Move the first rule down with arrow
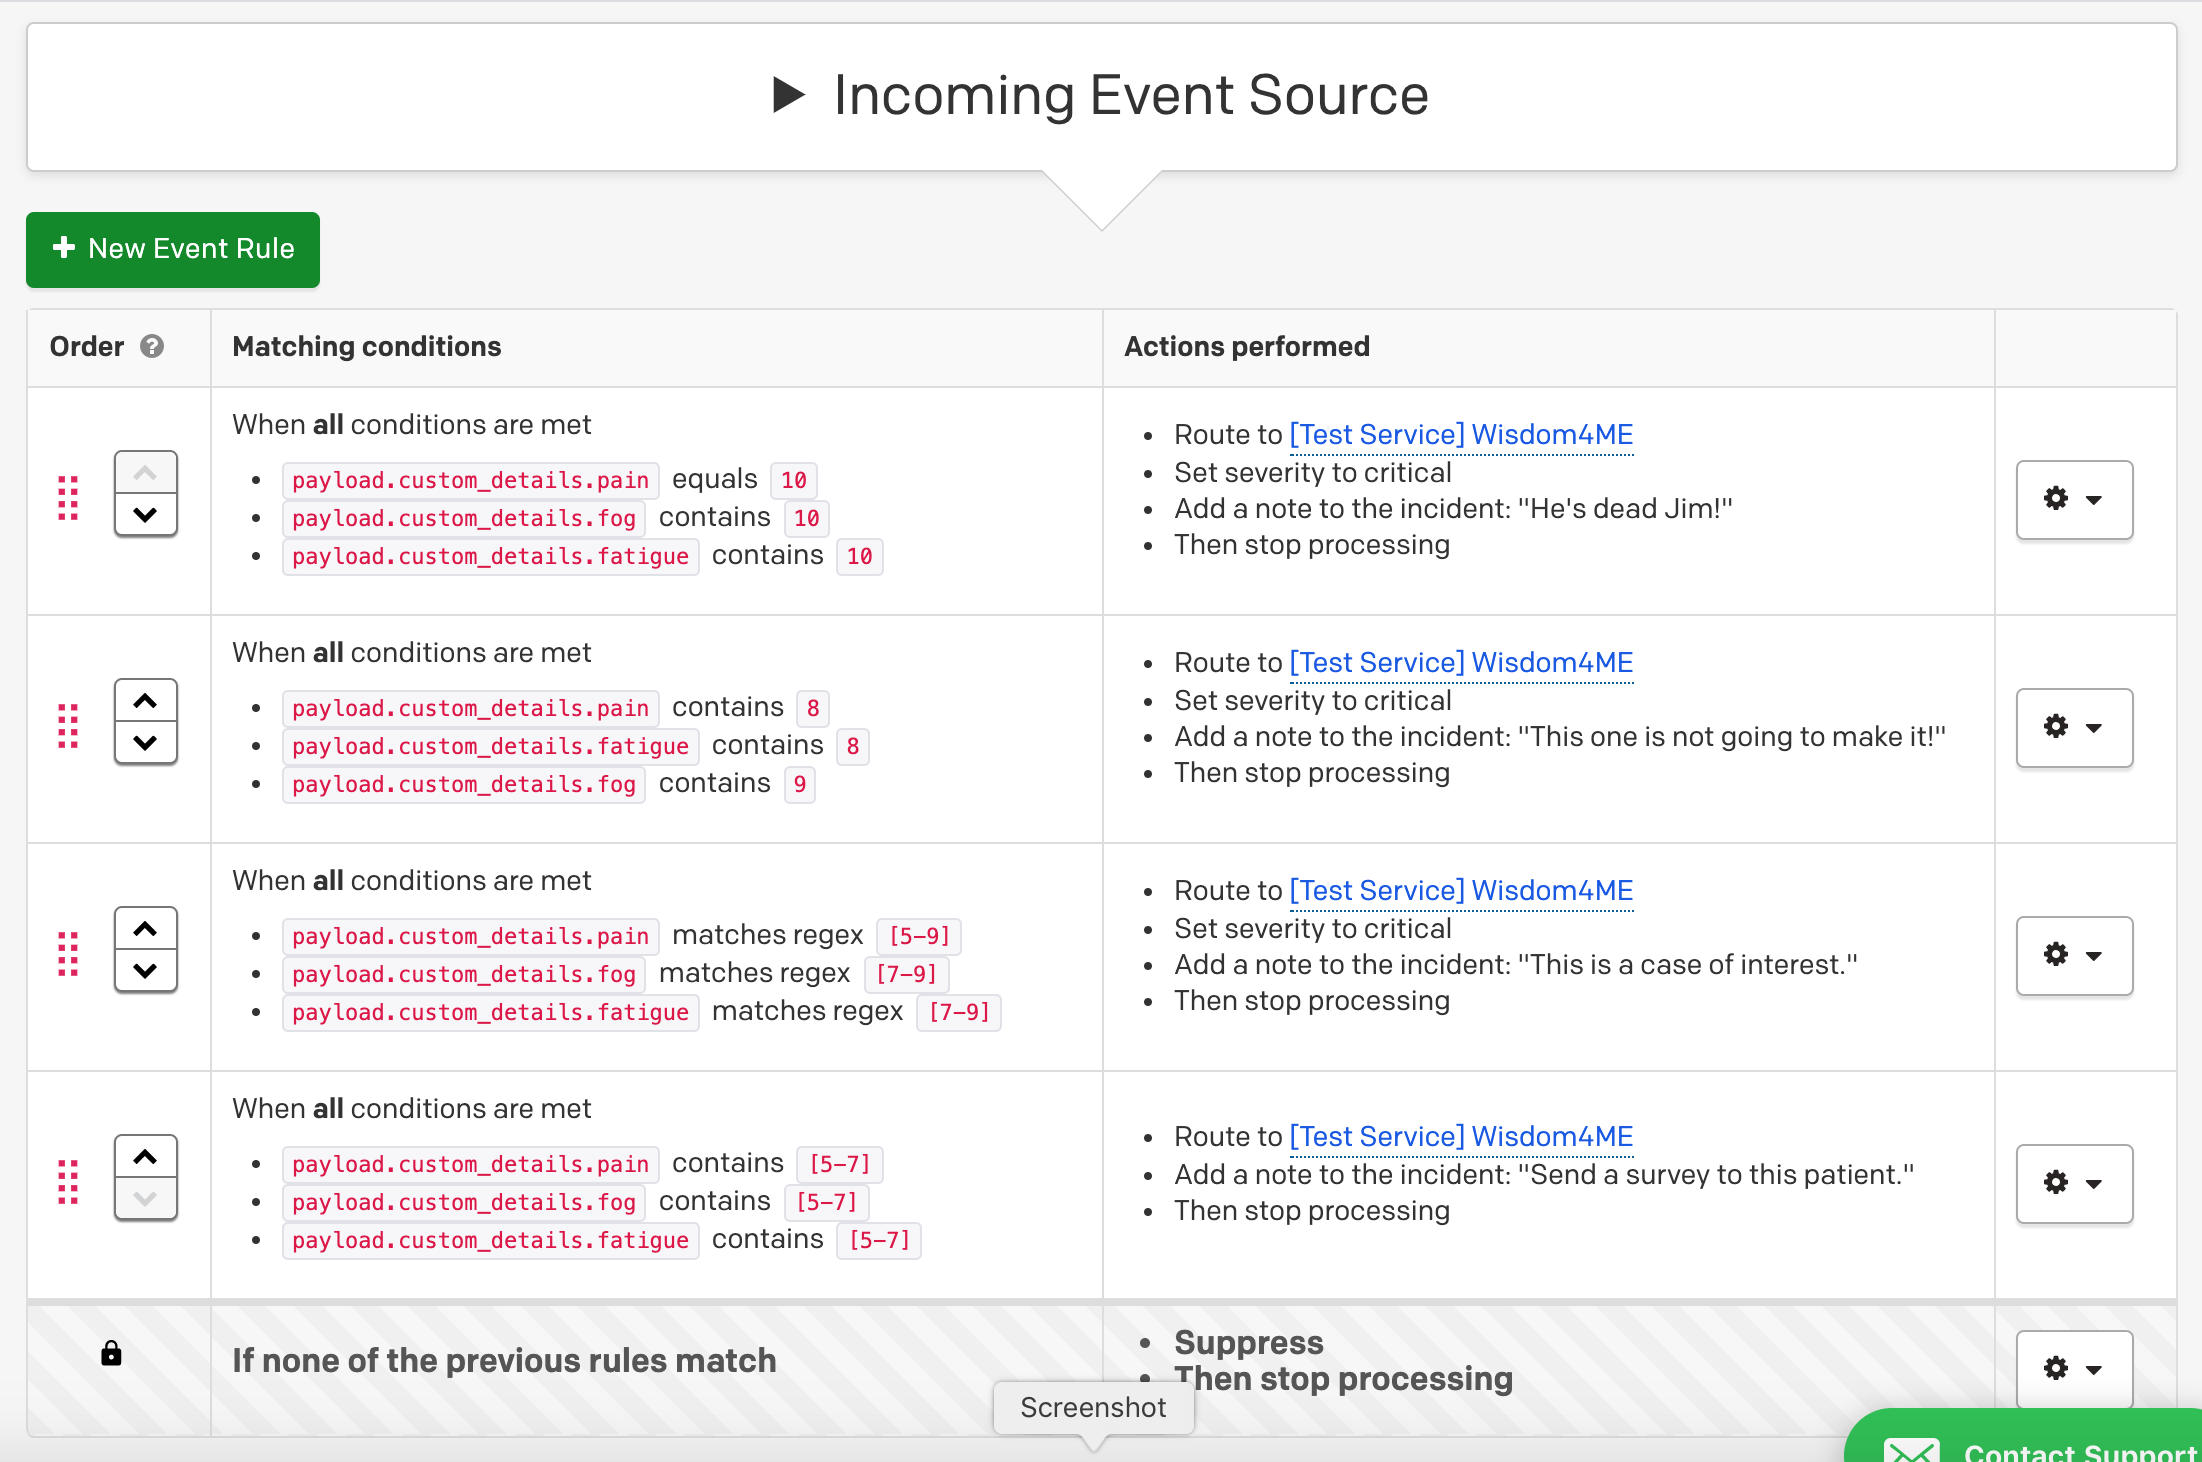 click(x=146, y=516)
